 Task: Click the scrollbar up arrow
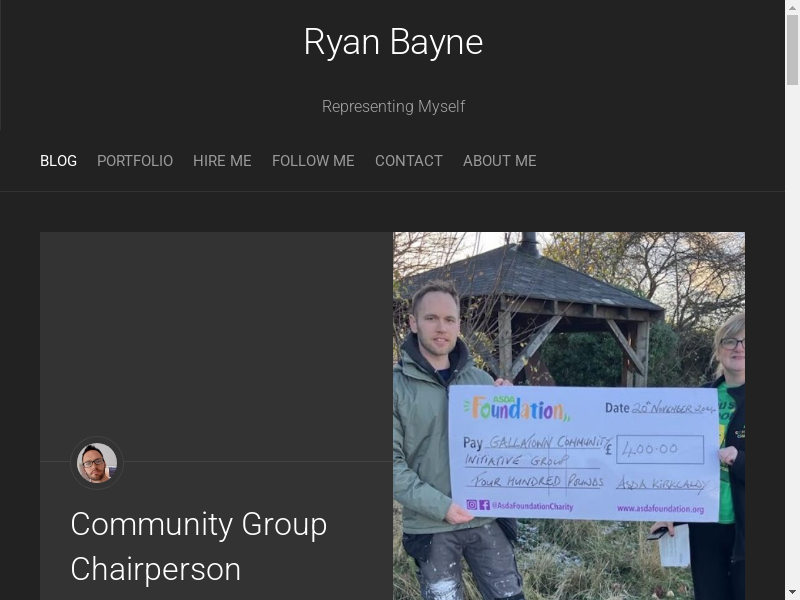click(792, 8)
